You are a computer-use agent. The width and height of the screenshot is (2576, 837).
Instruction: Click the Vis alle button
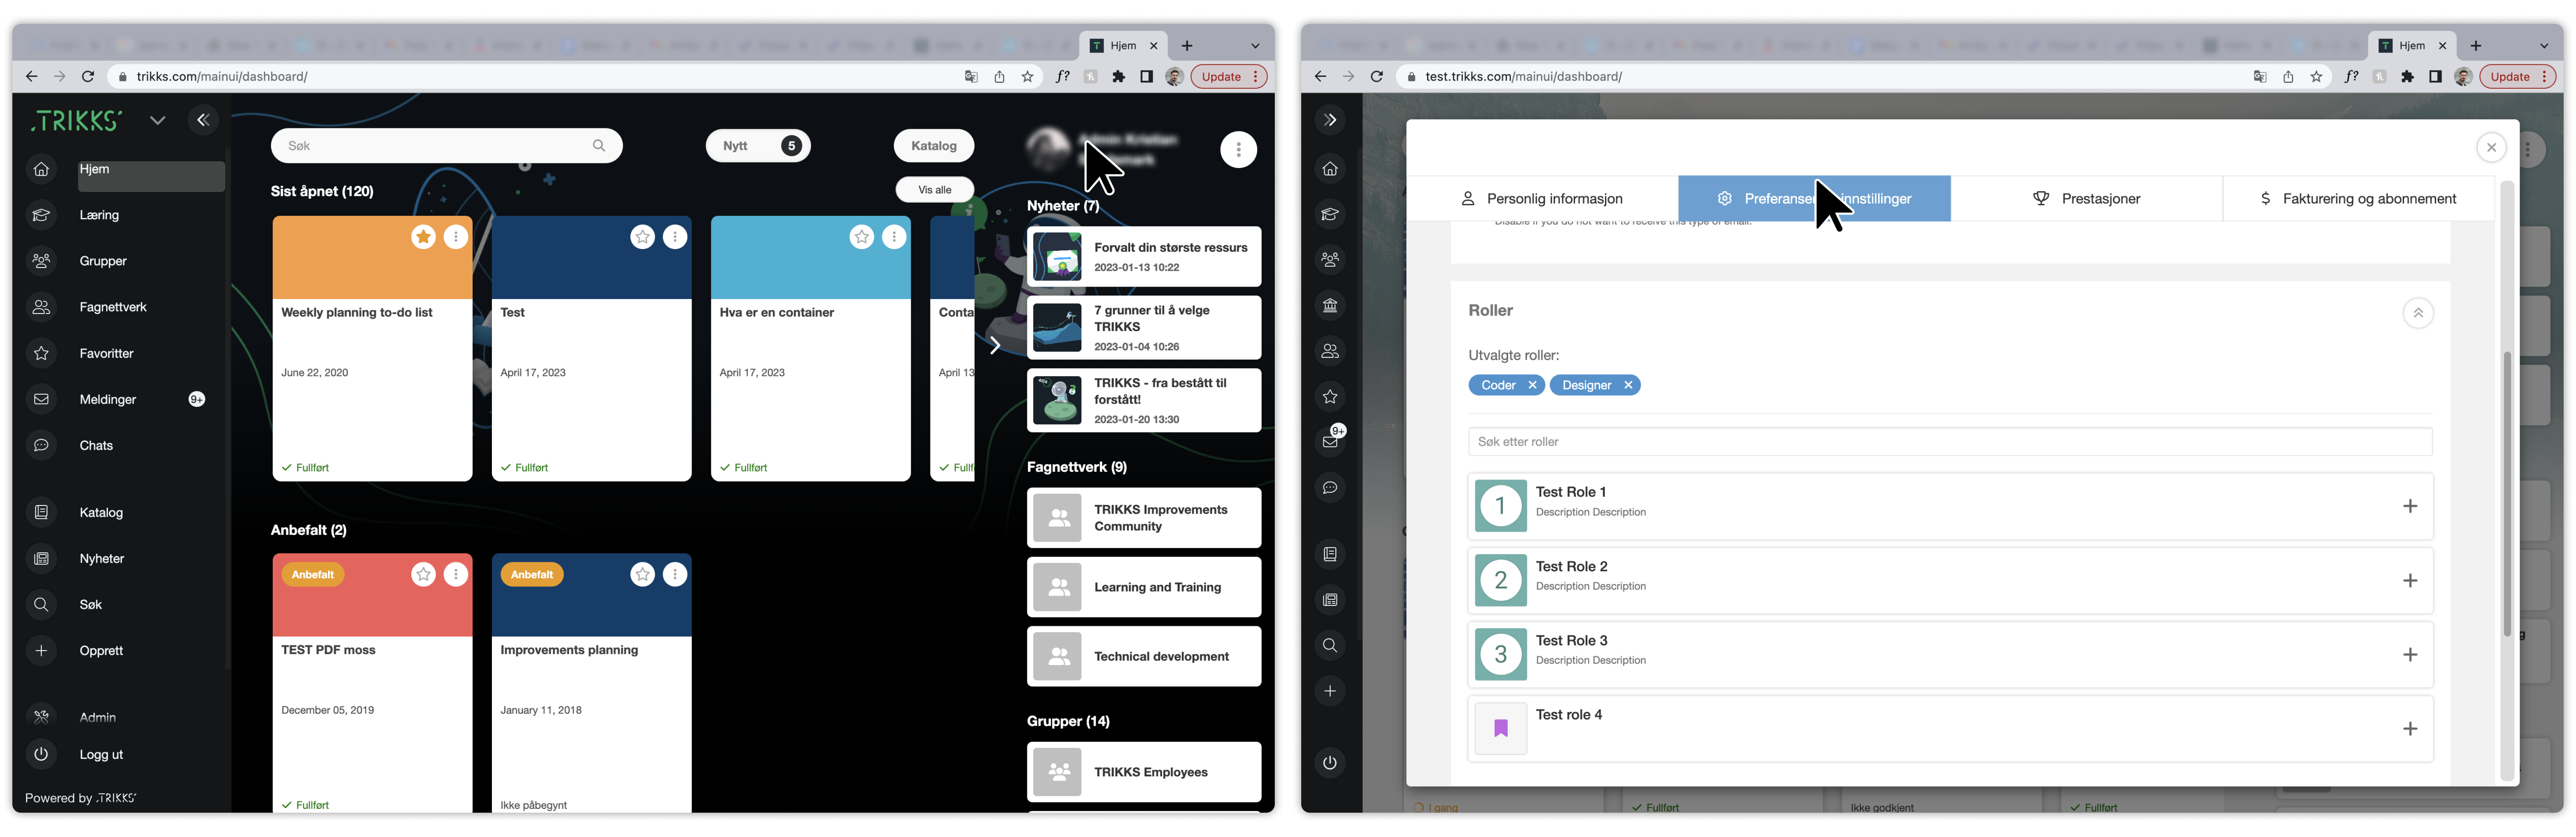pyautogui.click(x=934, y=190)
